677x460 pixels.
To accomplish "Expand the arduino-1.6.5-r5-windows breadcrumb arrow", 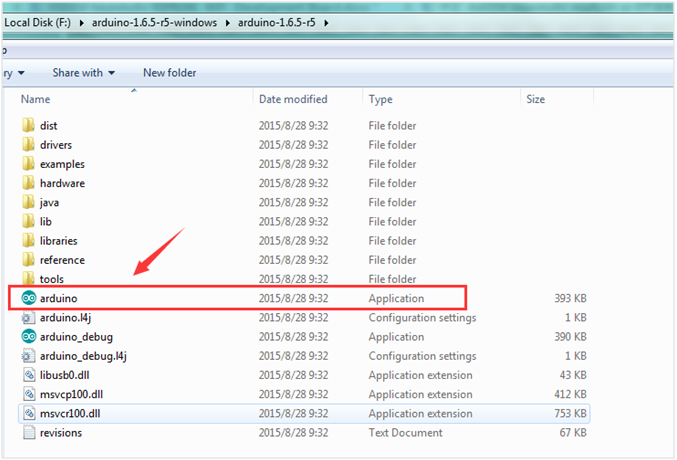I will pos(228,23).
